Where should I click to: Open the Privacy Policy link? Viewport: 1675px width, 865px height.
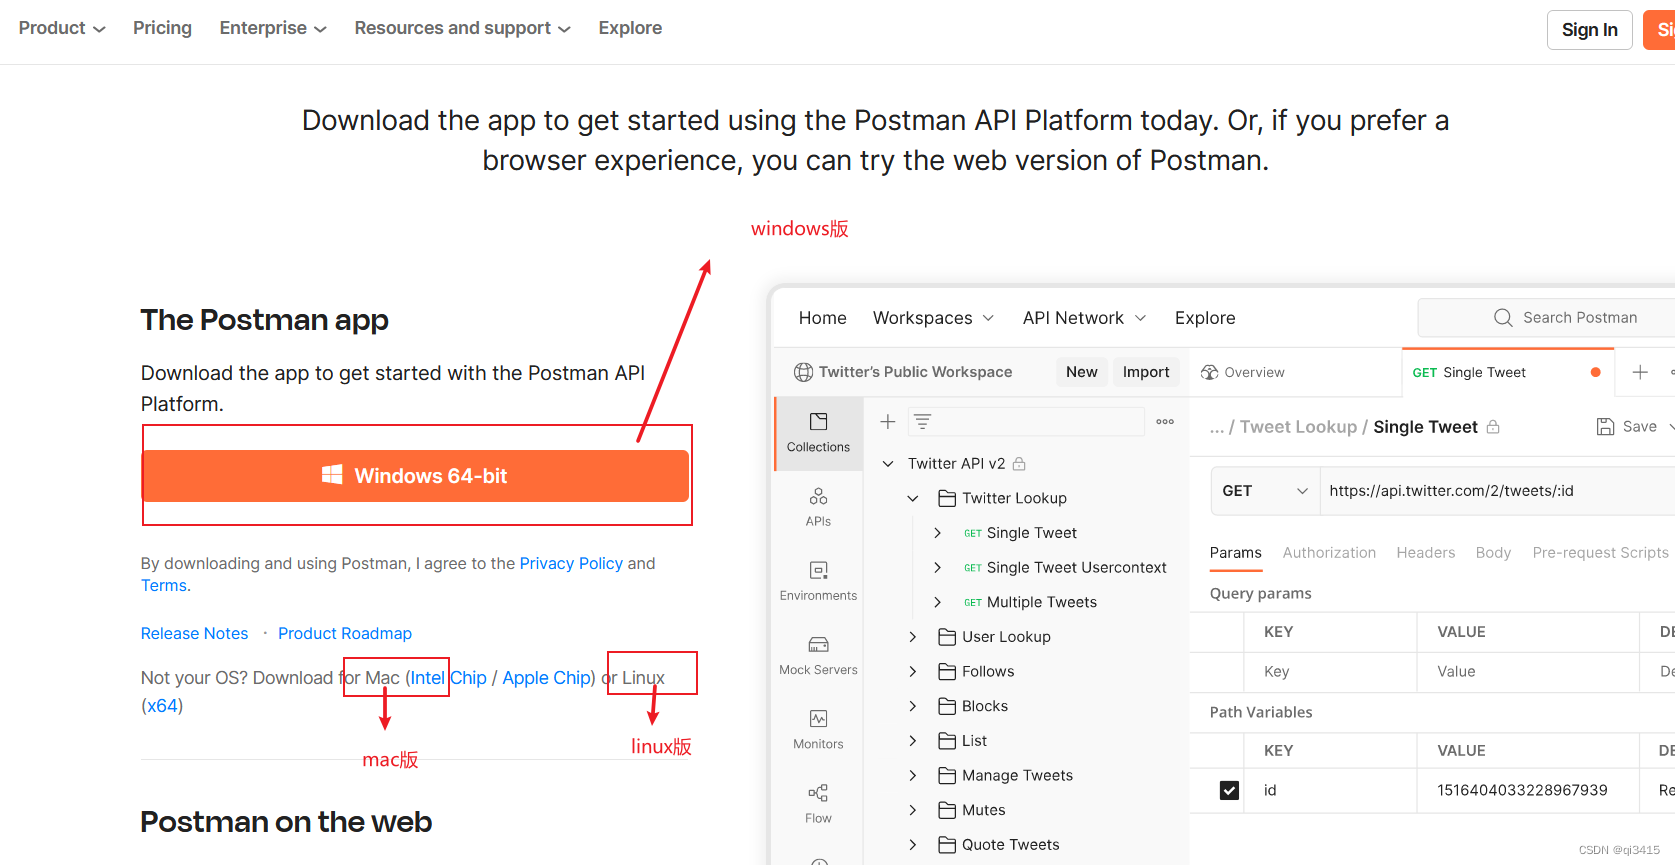pos(571,564)
